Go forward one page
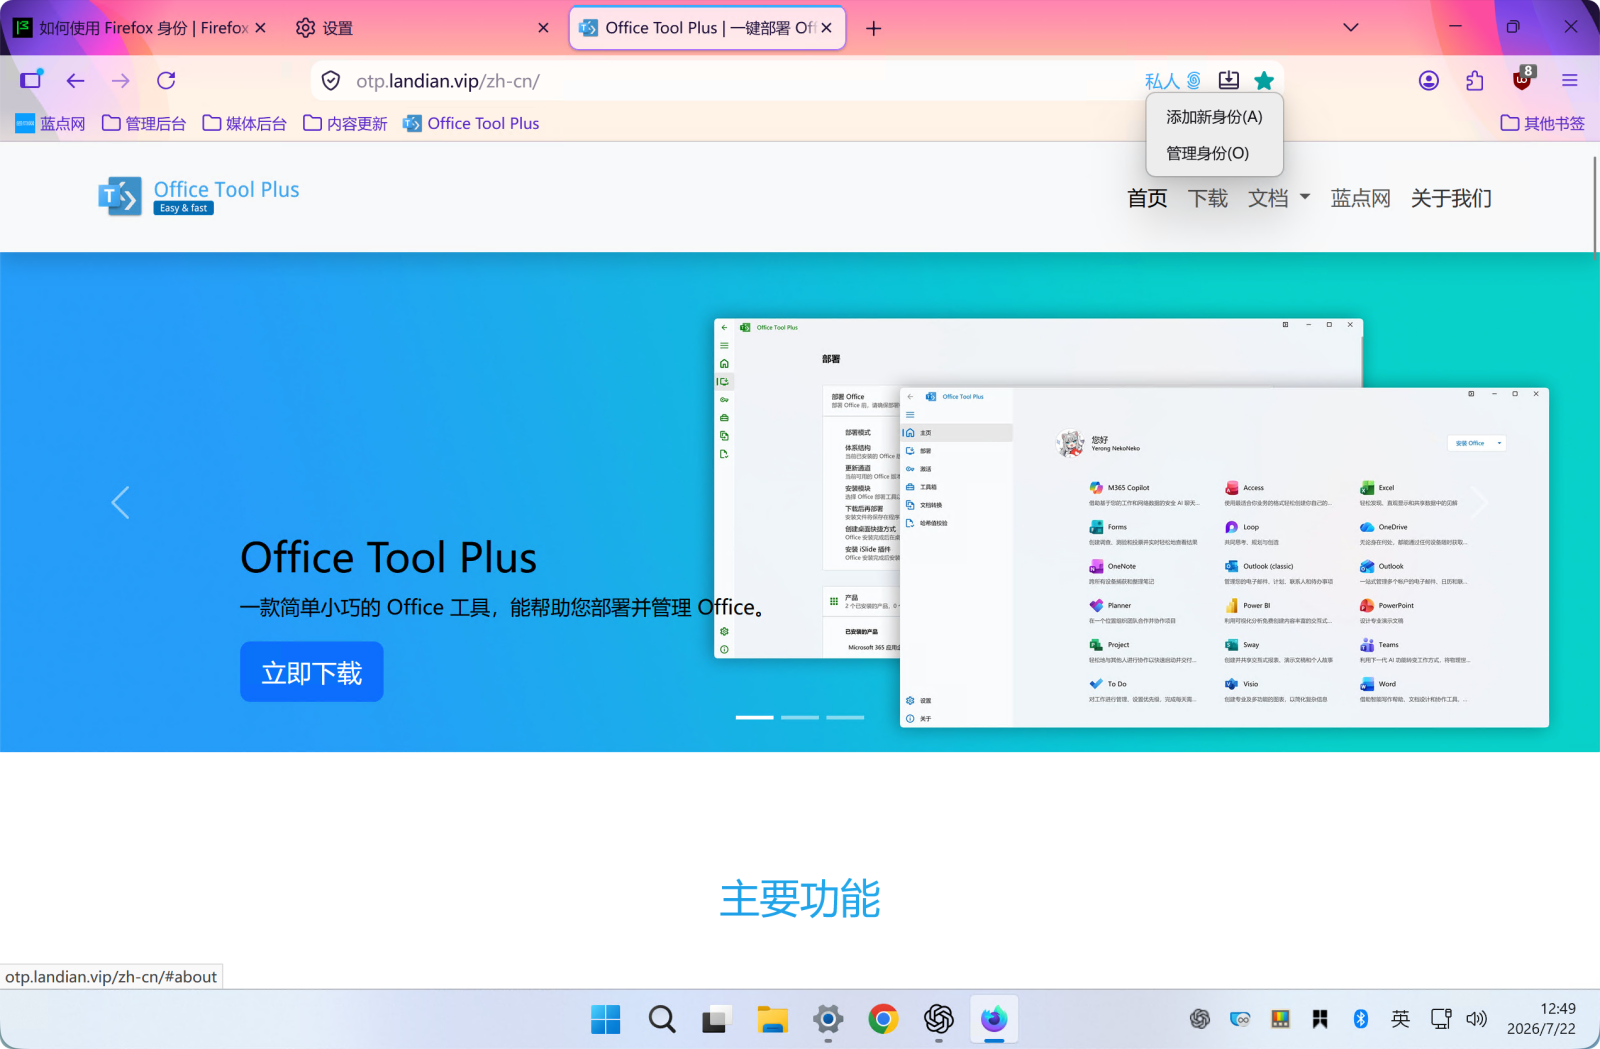1600x1049 pixels. pyautogui.click(x=121, y=80)
